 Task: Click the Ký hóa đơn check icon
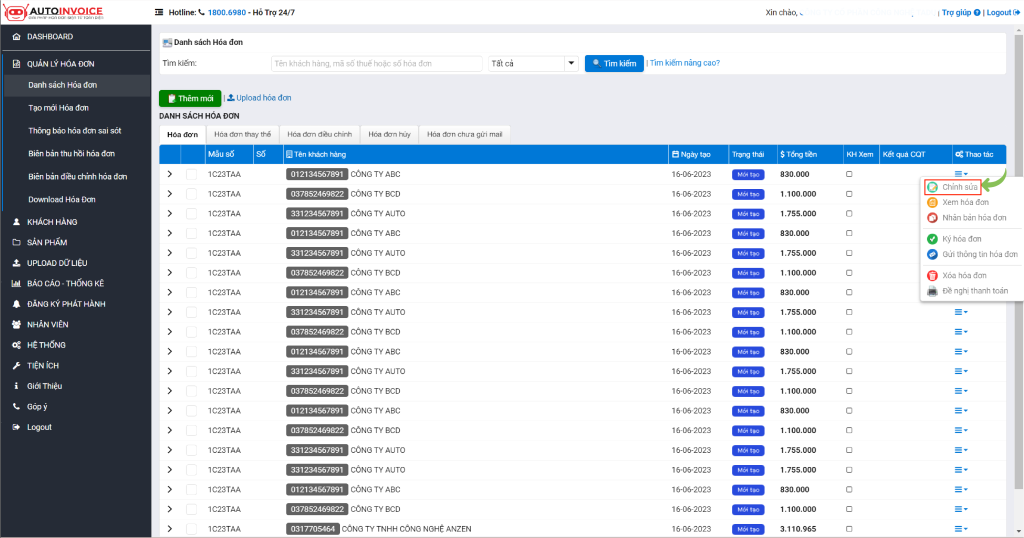(932, 239)
